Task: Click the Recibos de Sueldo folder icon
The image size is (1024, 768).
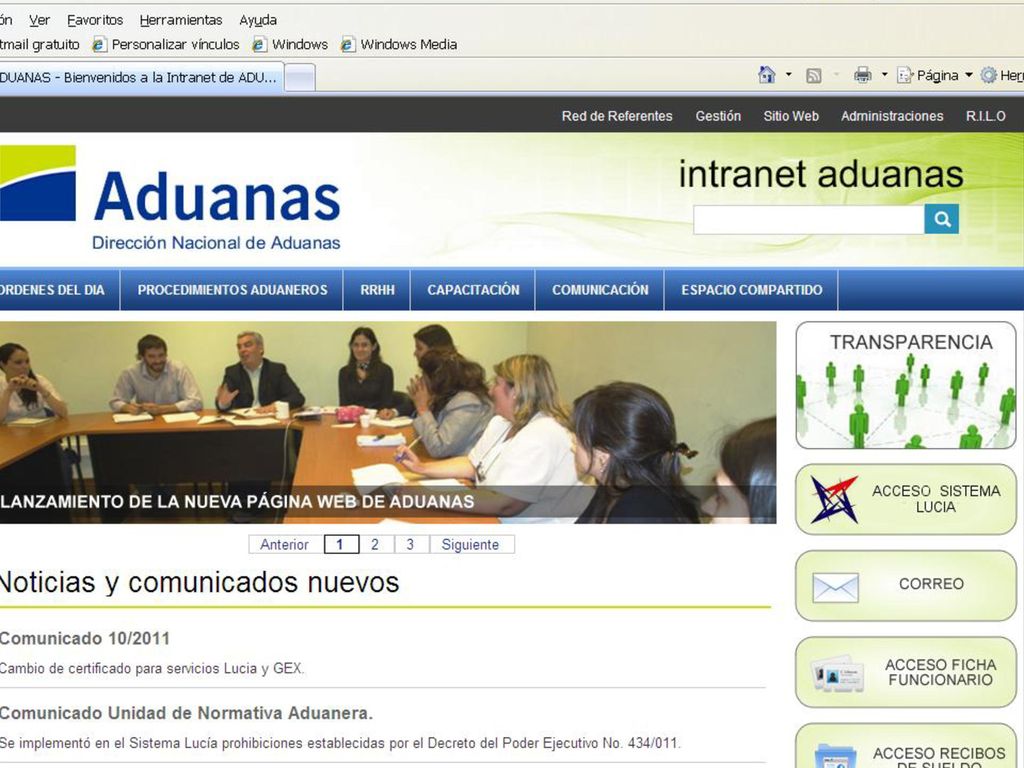Action: [836, 756]
